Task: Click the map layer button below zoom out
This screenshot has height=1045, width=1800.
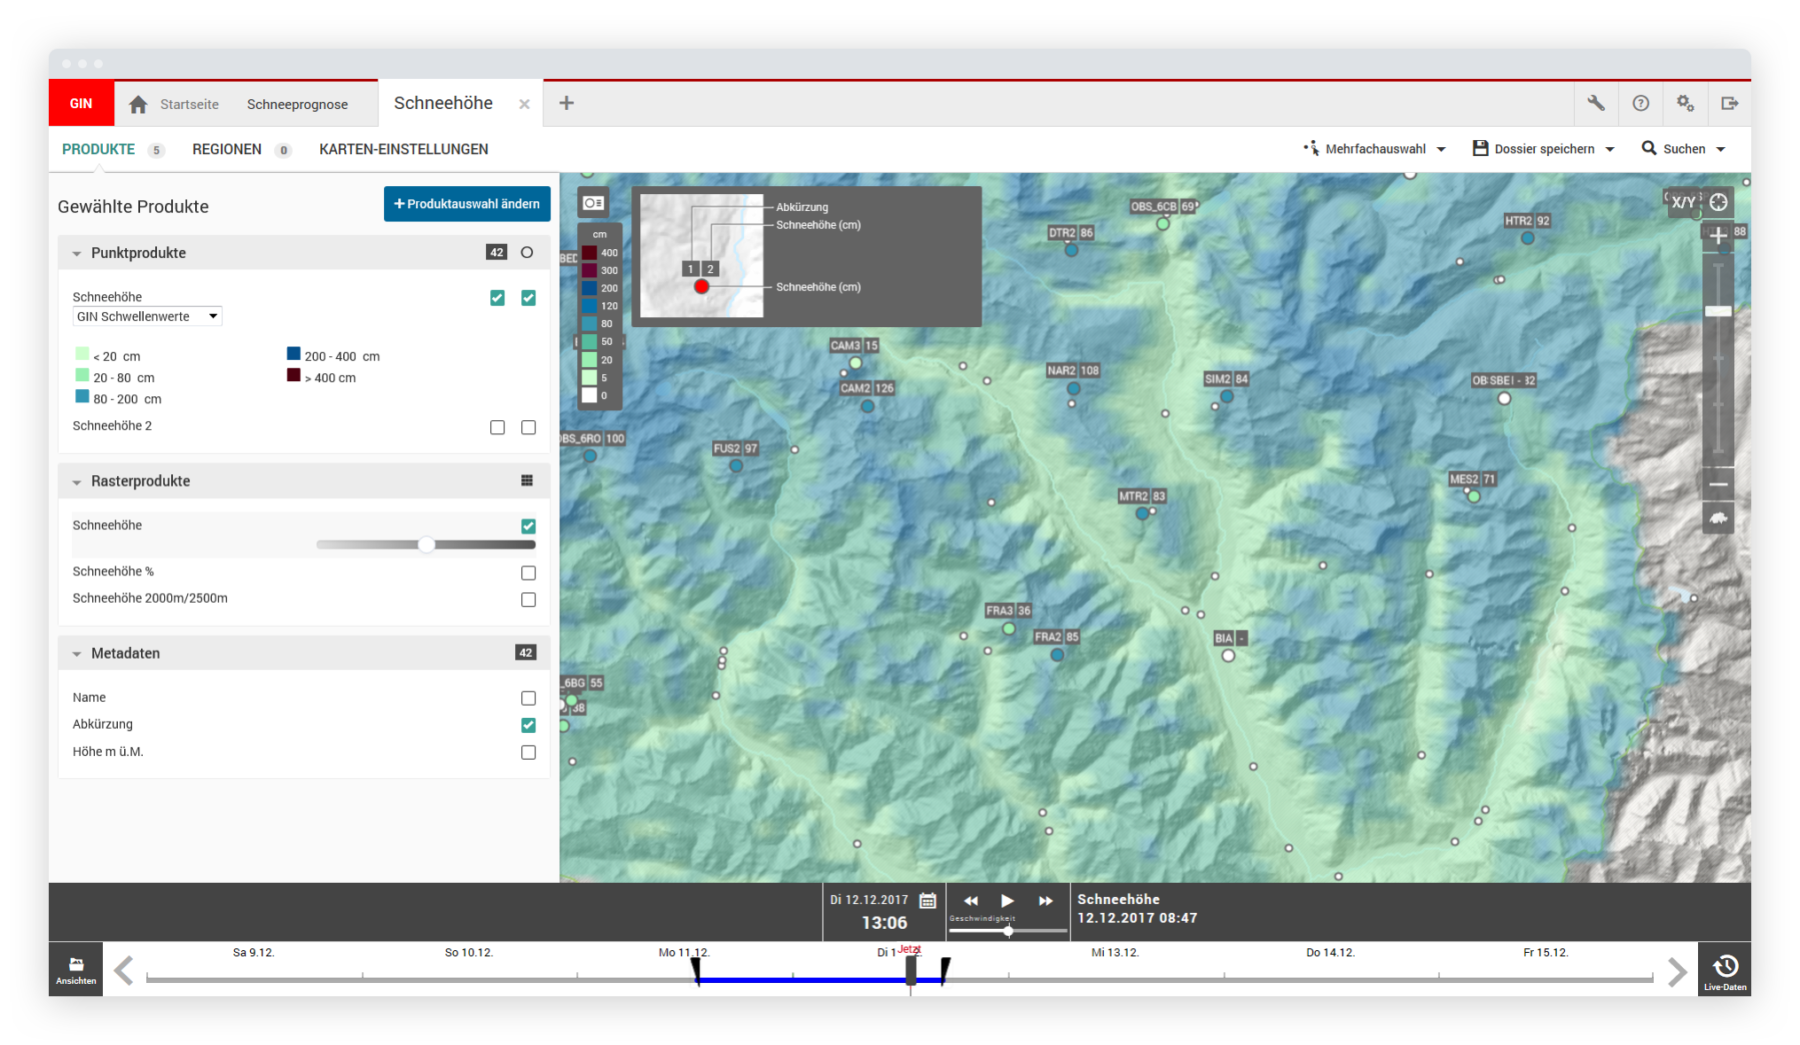Action: pos(1718,518)
